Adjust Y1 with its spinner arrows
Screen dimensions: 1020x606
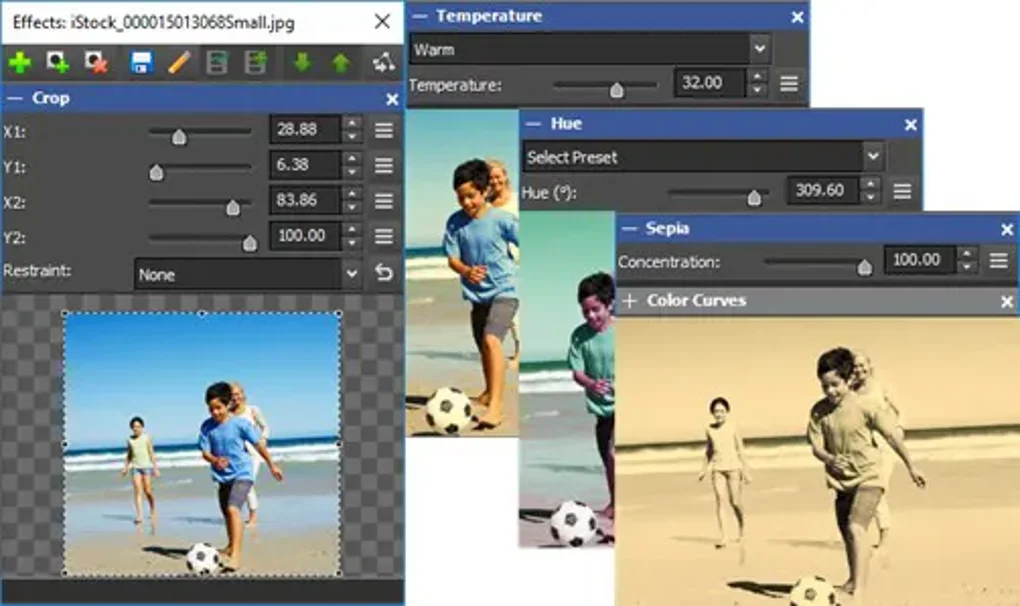[352, 165]
